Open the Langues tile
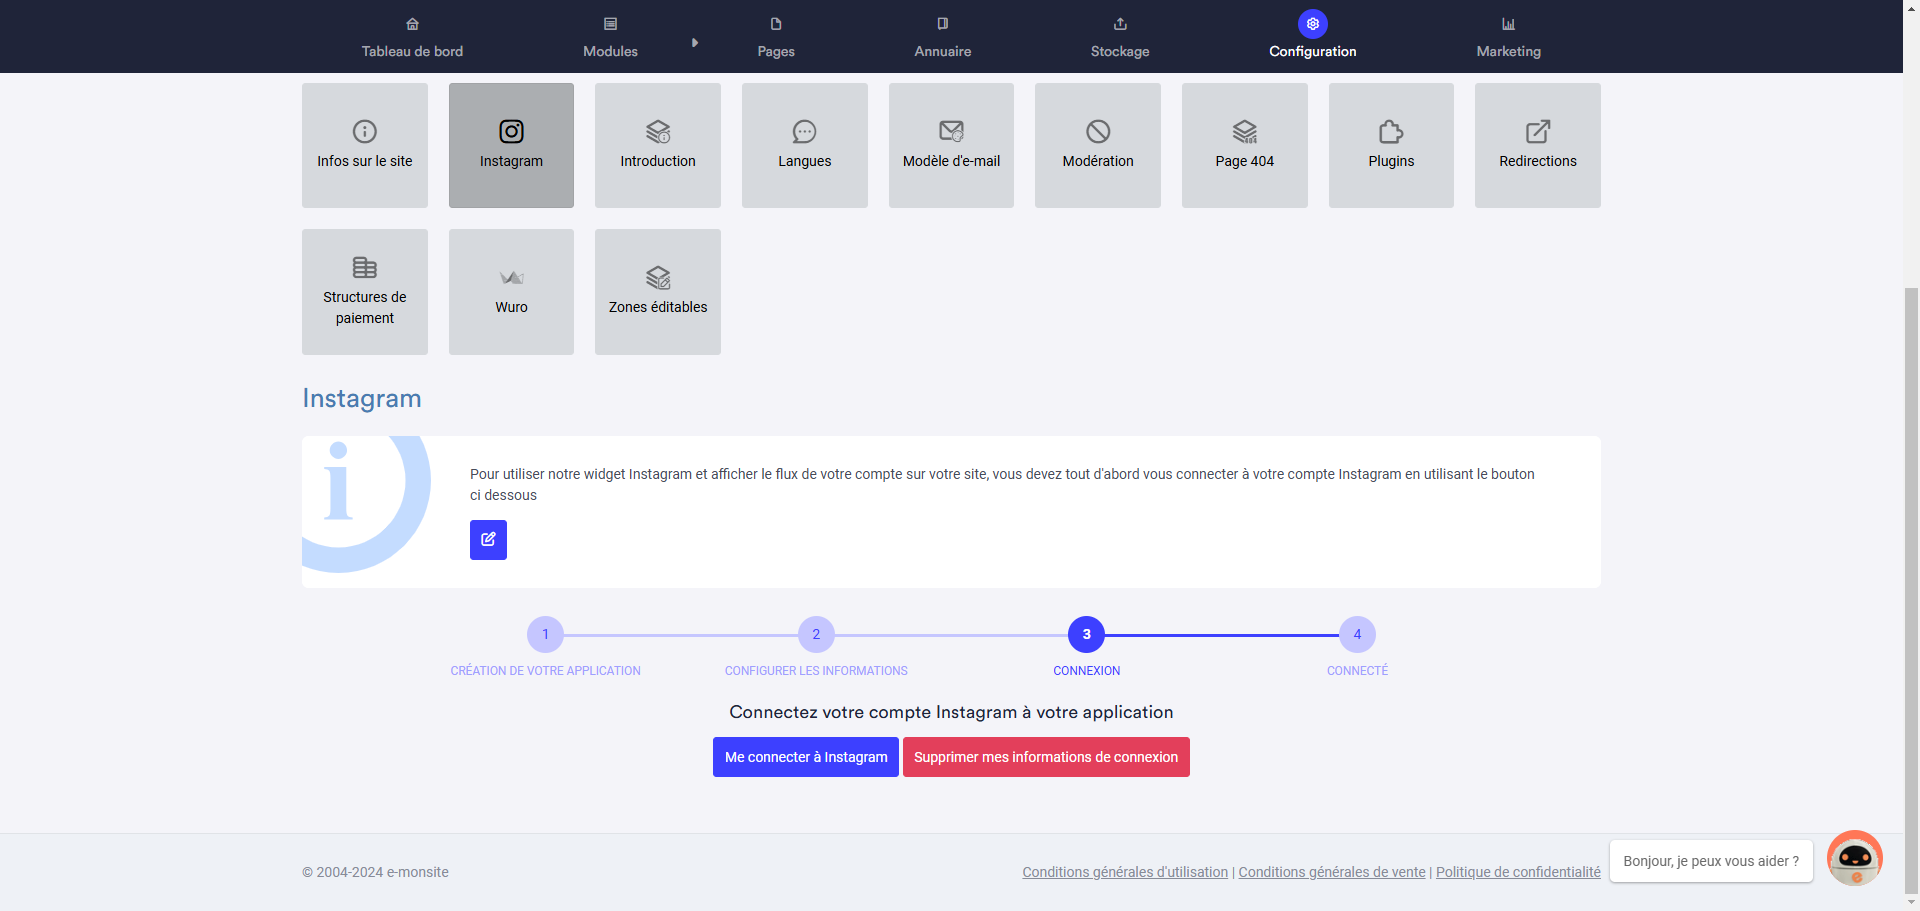 click(x=805, y=146)
